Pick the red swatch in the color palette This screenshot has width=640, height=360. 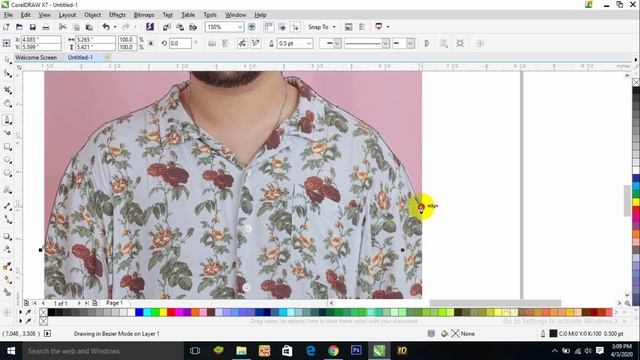click(171, 313)
